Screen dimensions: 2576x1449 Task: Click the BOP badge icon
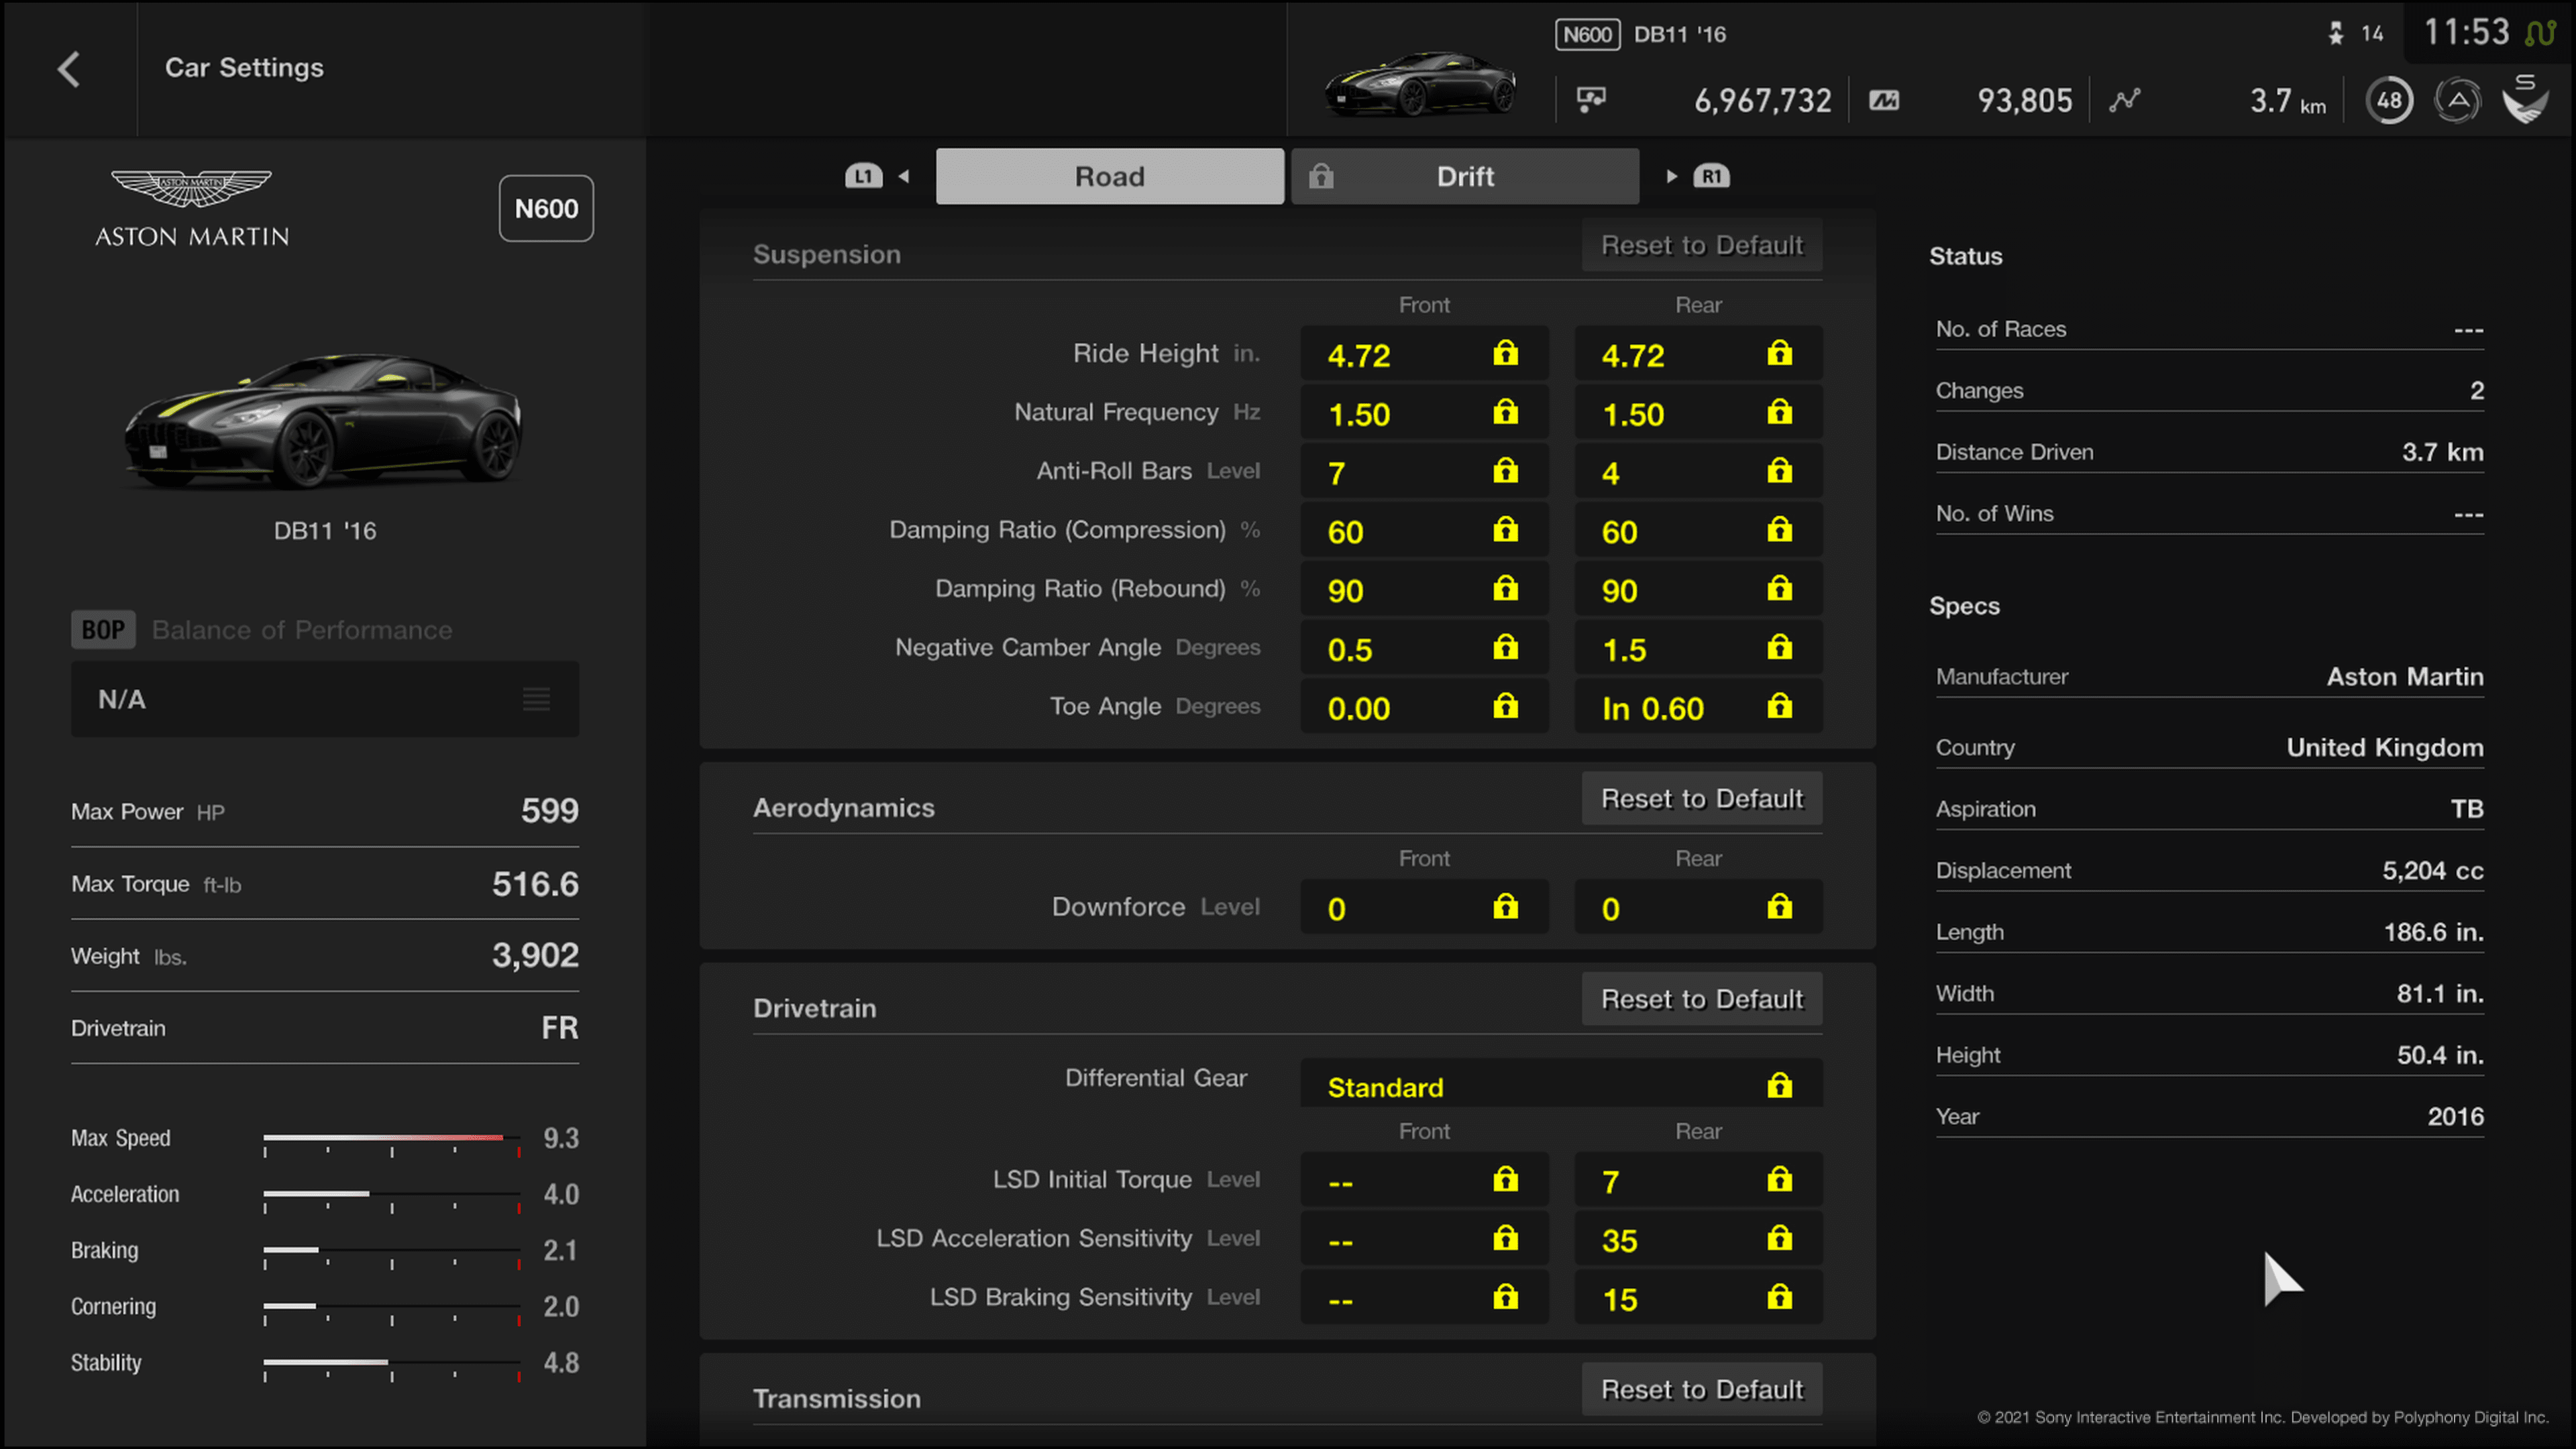103,629
